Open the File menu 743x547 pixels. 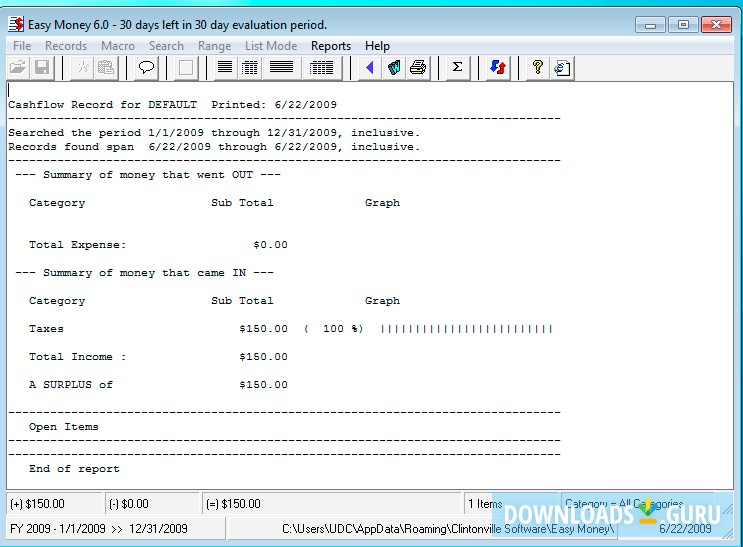(22, 46)
